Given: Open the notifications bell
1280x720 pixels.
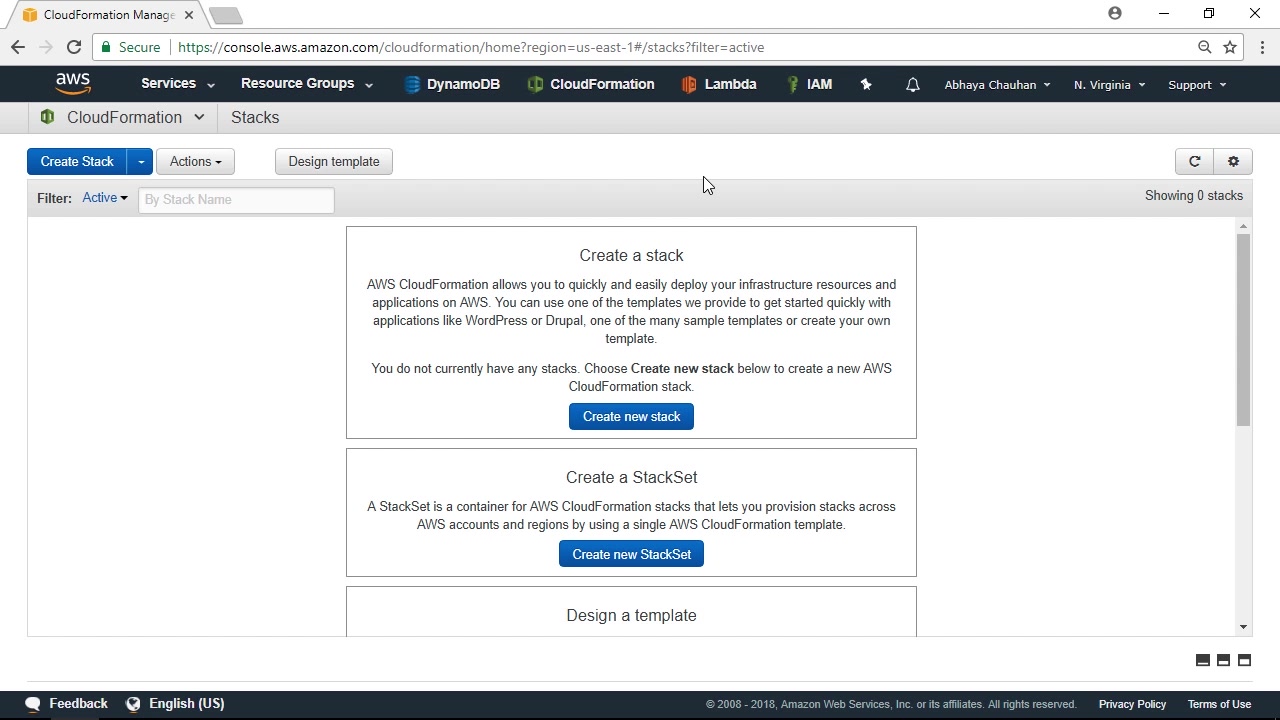Looking at the screenshot, I should [x=912, y=85].
